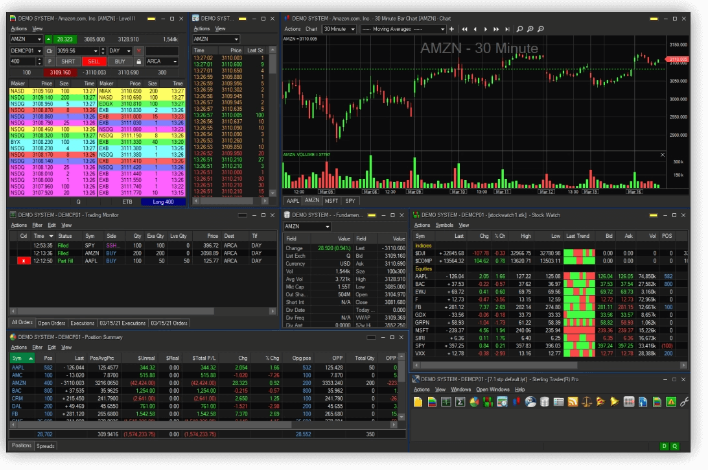Expand the DAY time-in-force dropdown

[129, 50]
